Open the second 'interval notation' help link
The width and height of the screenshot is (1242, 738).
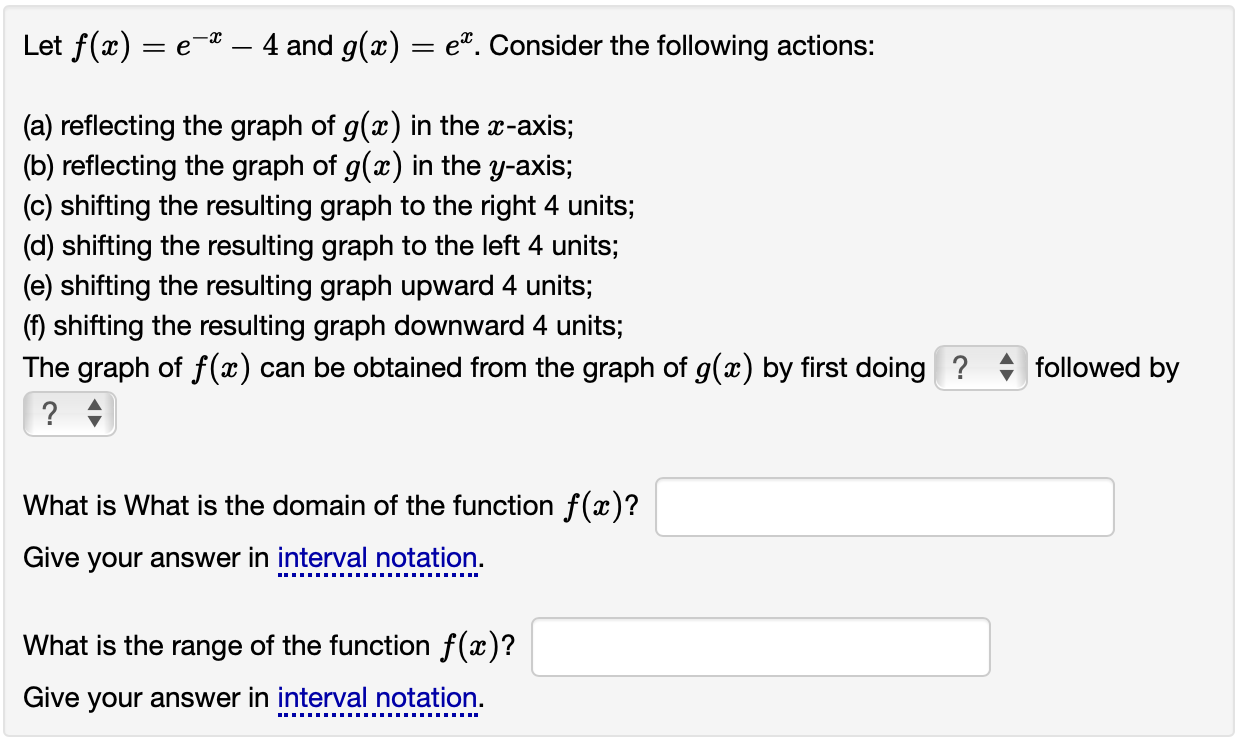point(378,697)
